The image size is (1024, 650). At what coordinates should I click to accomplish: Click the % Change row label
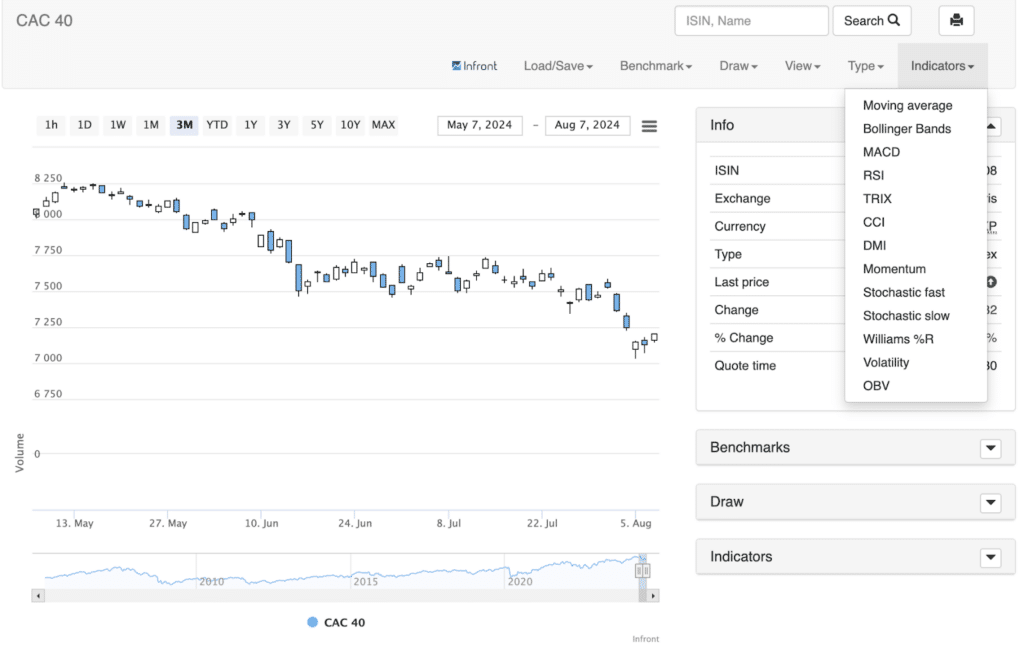click(743, 338)
